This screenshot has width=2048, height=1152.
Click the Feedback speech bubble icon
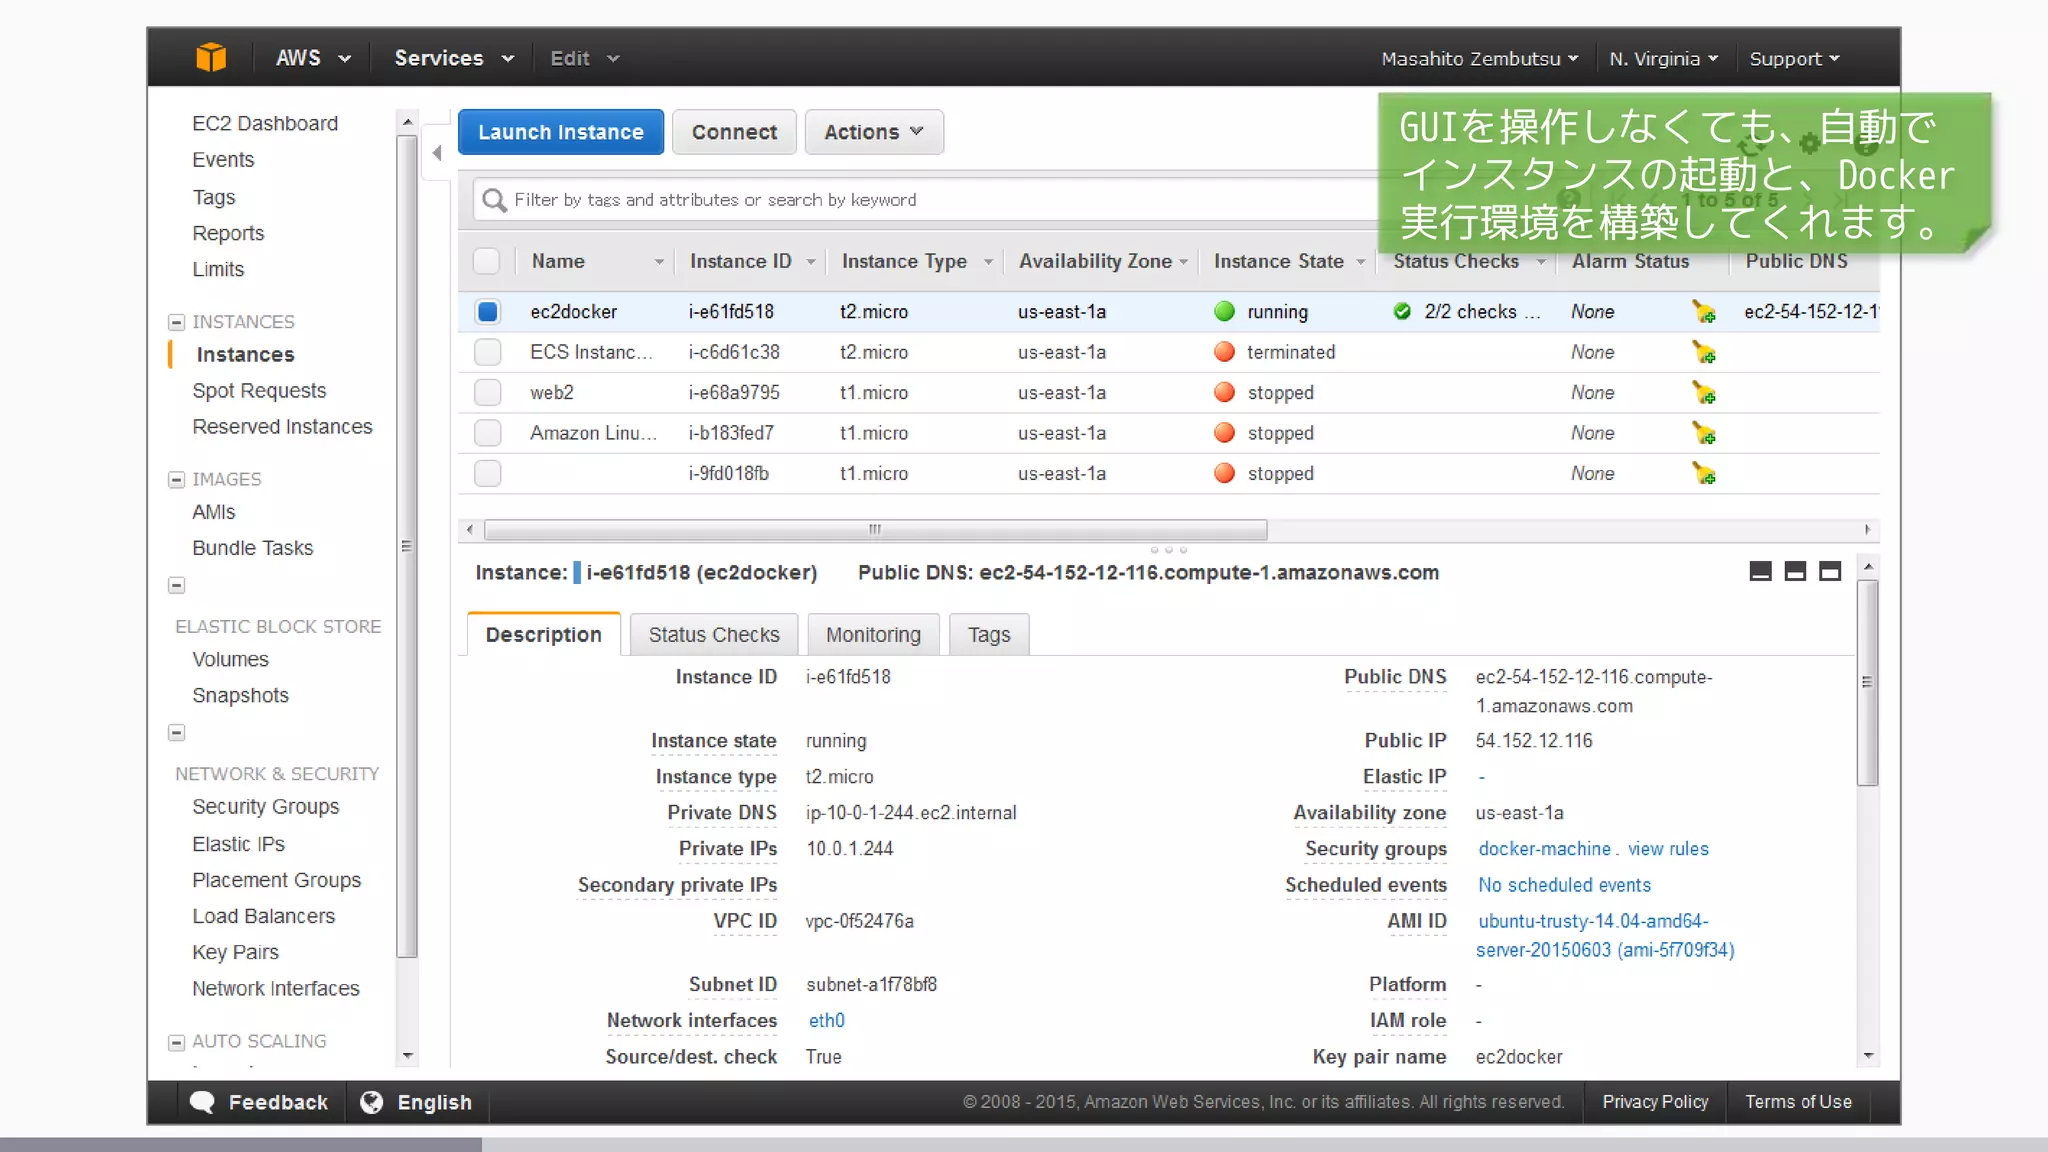click(202, 1102)
